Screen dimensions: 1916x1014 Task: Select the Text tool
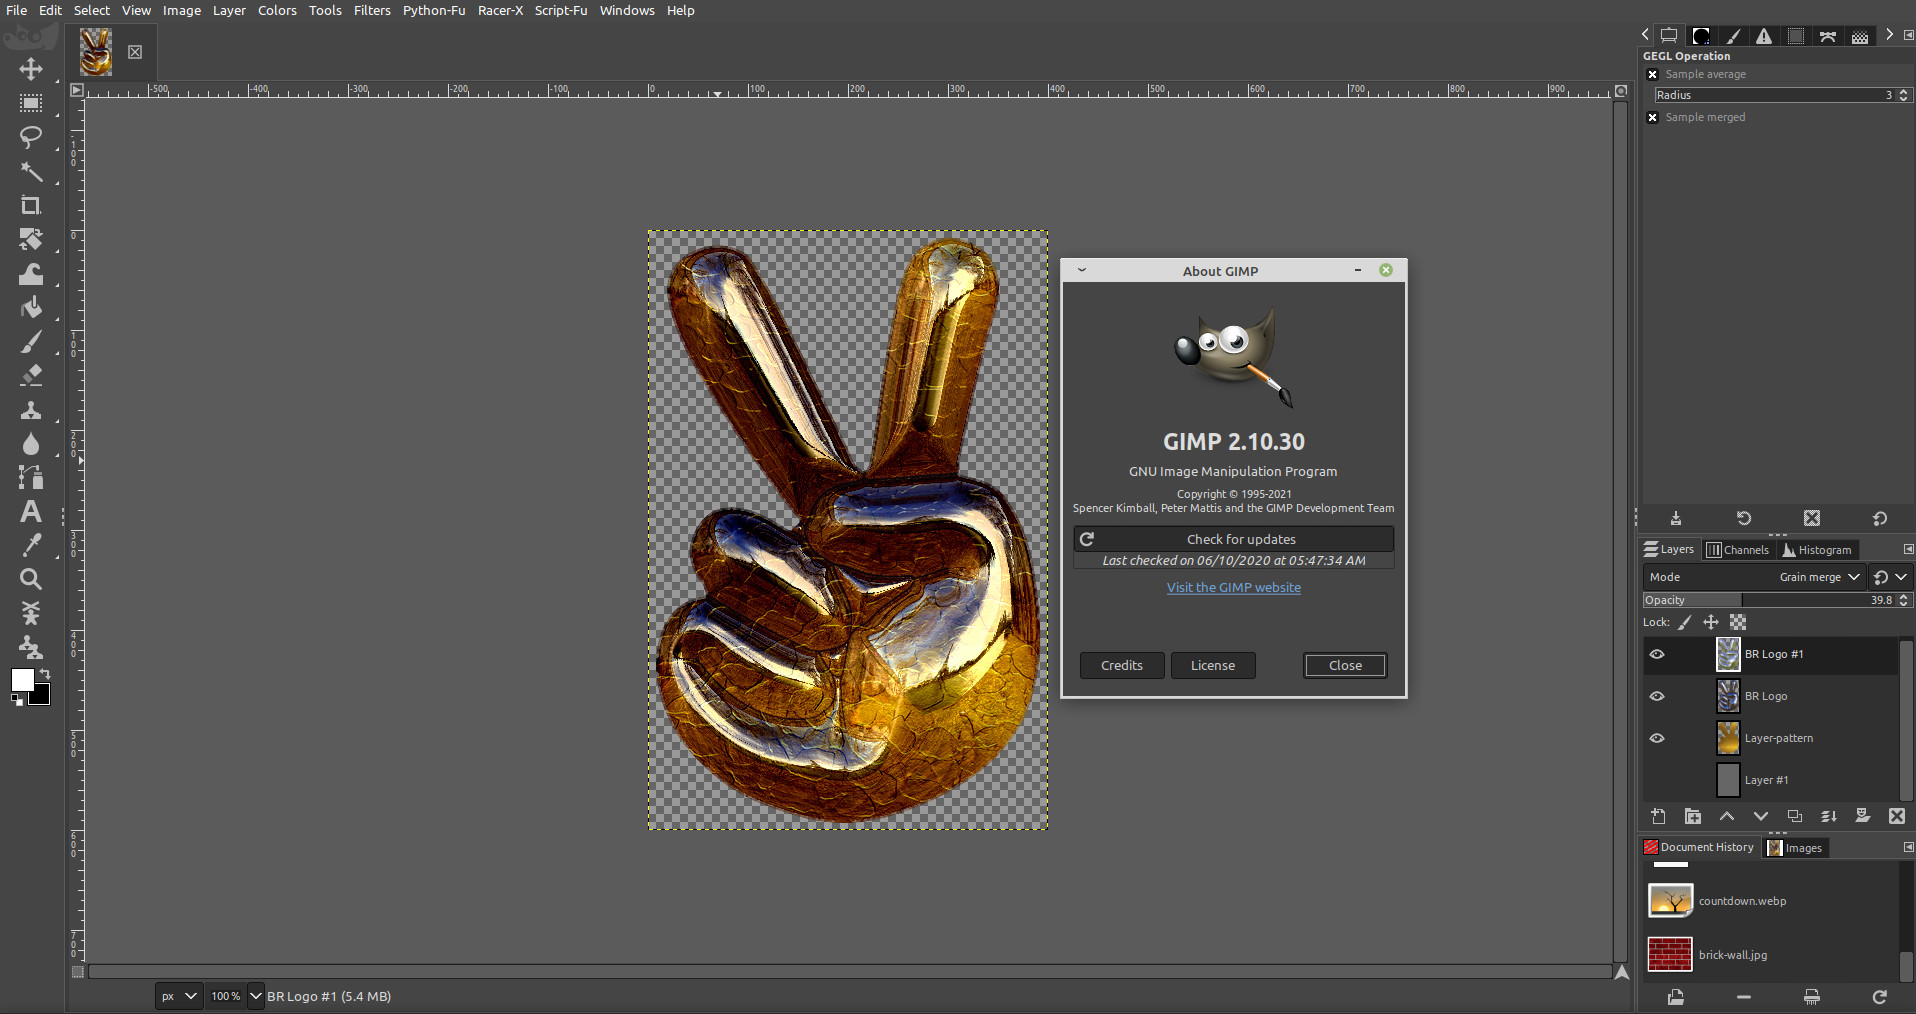coord(31,512)
